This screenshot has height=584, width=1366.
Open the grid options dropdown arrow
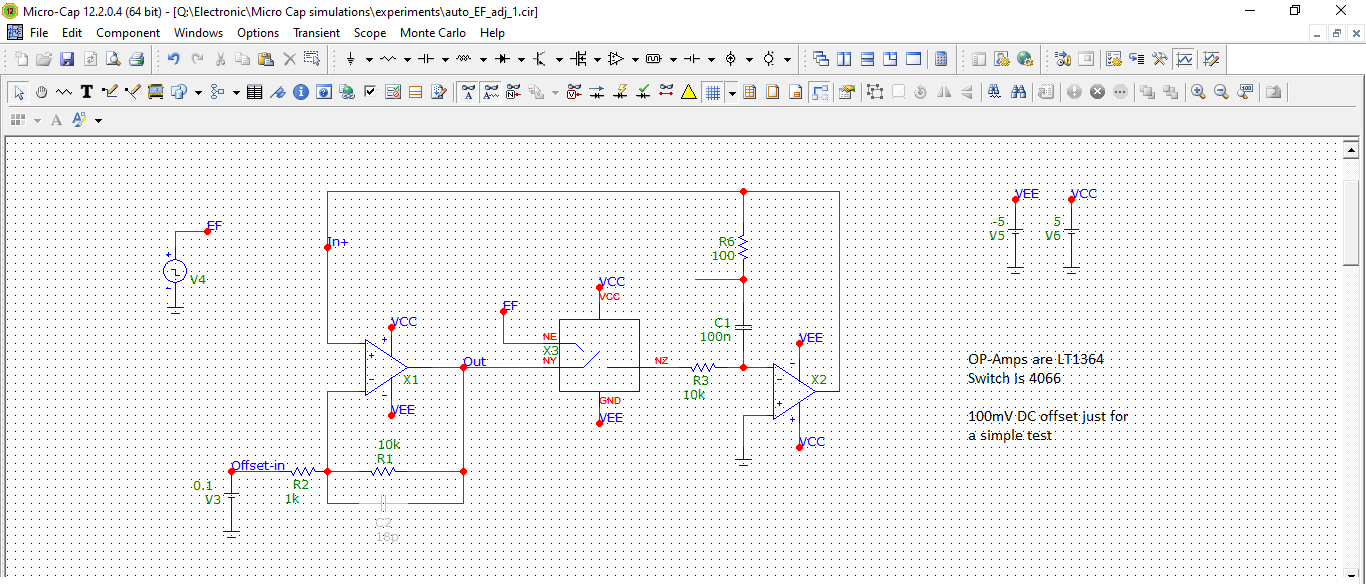[x=733, y=92]
